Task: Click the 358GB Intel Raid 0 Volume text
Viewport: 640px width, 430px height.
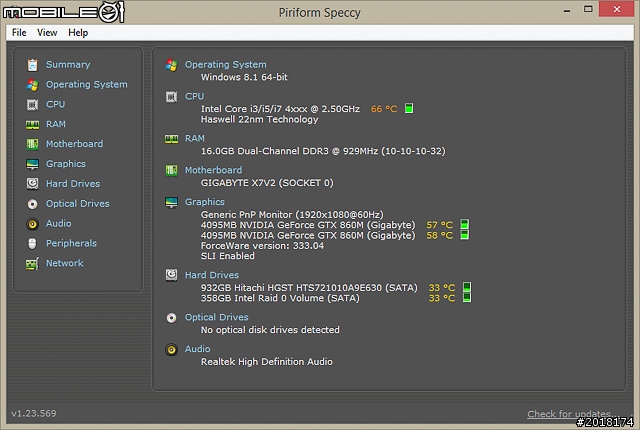Action: [x=280, y=298]
